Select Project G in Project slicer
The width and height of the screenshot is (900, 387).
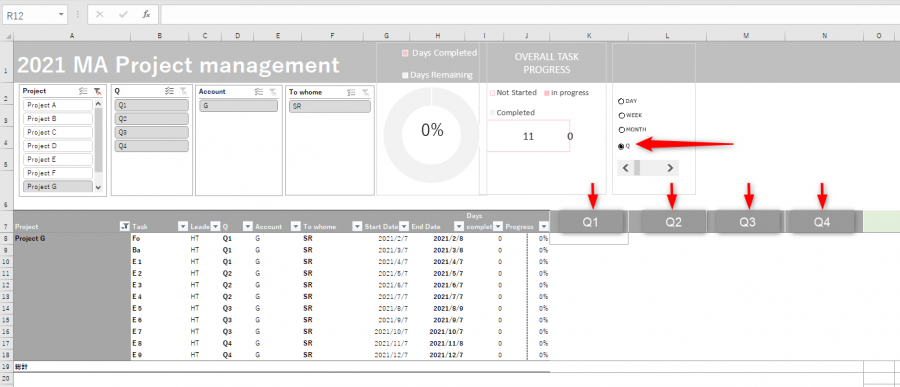(58, 187)
